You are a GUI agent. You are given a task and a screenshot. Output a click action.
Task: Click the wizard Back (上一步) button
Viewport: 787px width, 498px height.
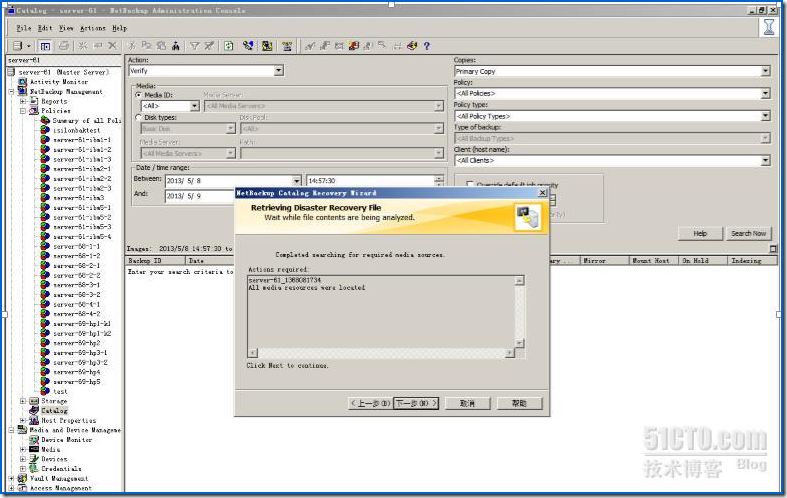coord(370,403)
